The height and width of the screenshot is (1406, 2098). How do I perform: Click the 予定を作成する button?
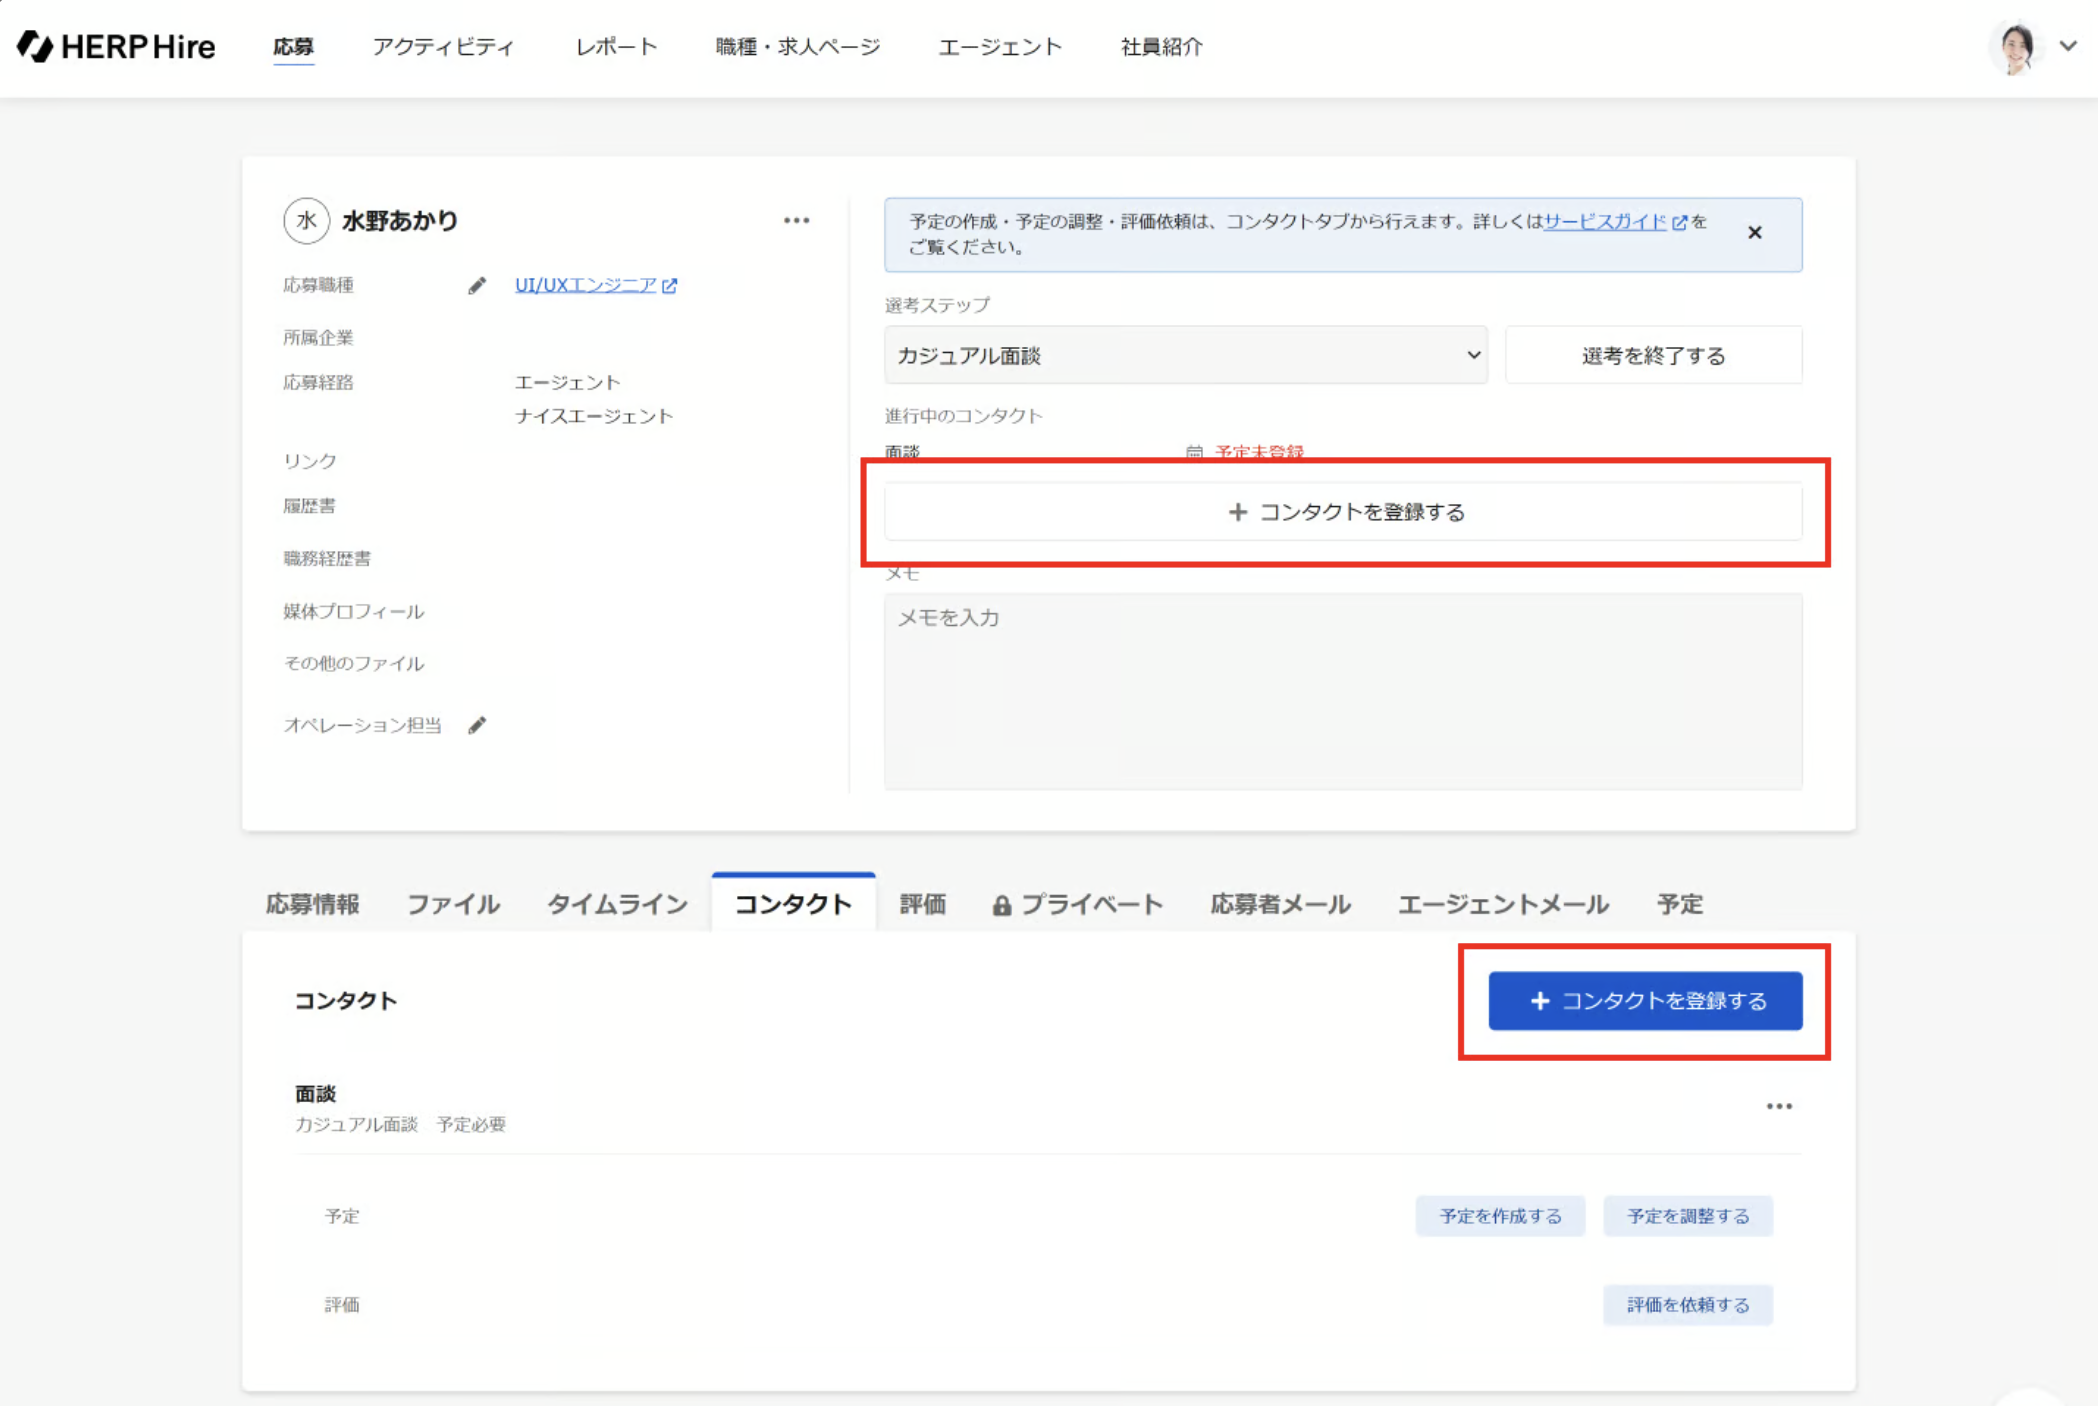pos(1500,1216)
